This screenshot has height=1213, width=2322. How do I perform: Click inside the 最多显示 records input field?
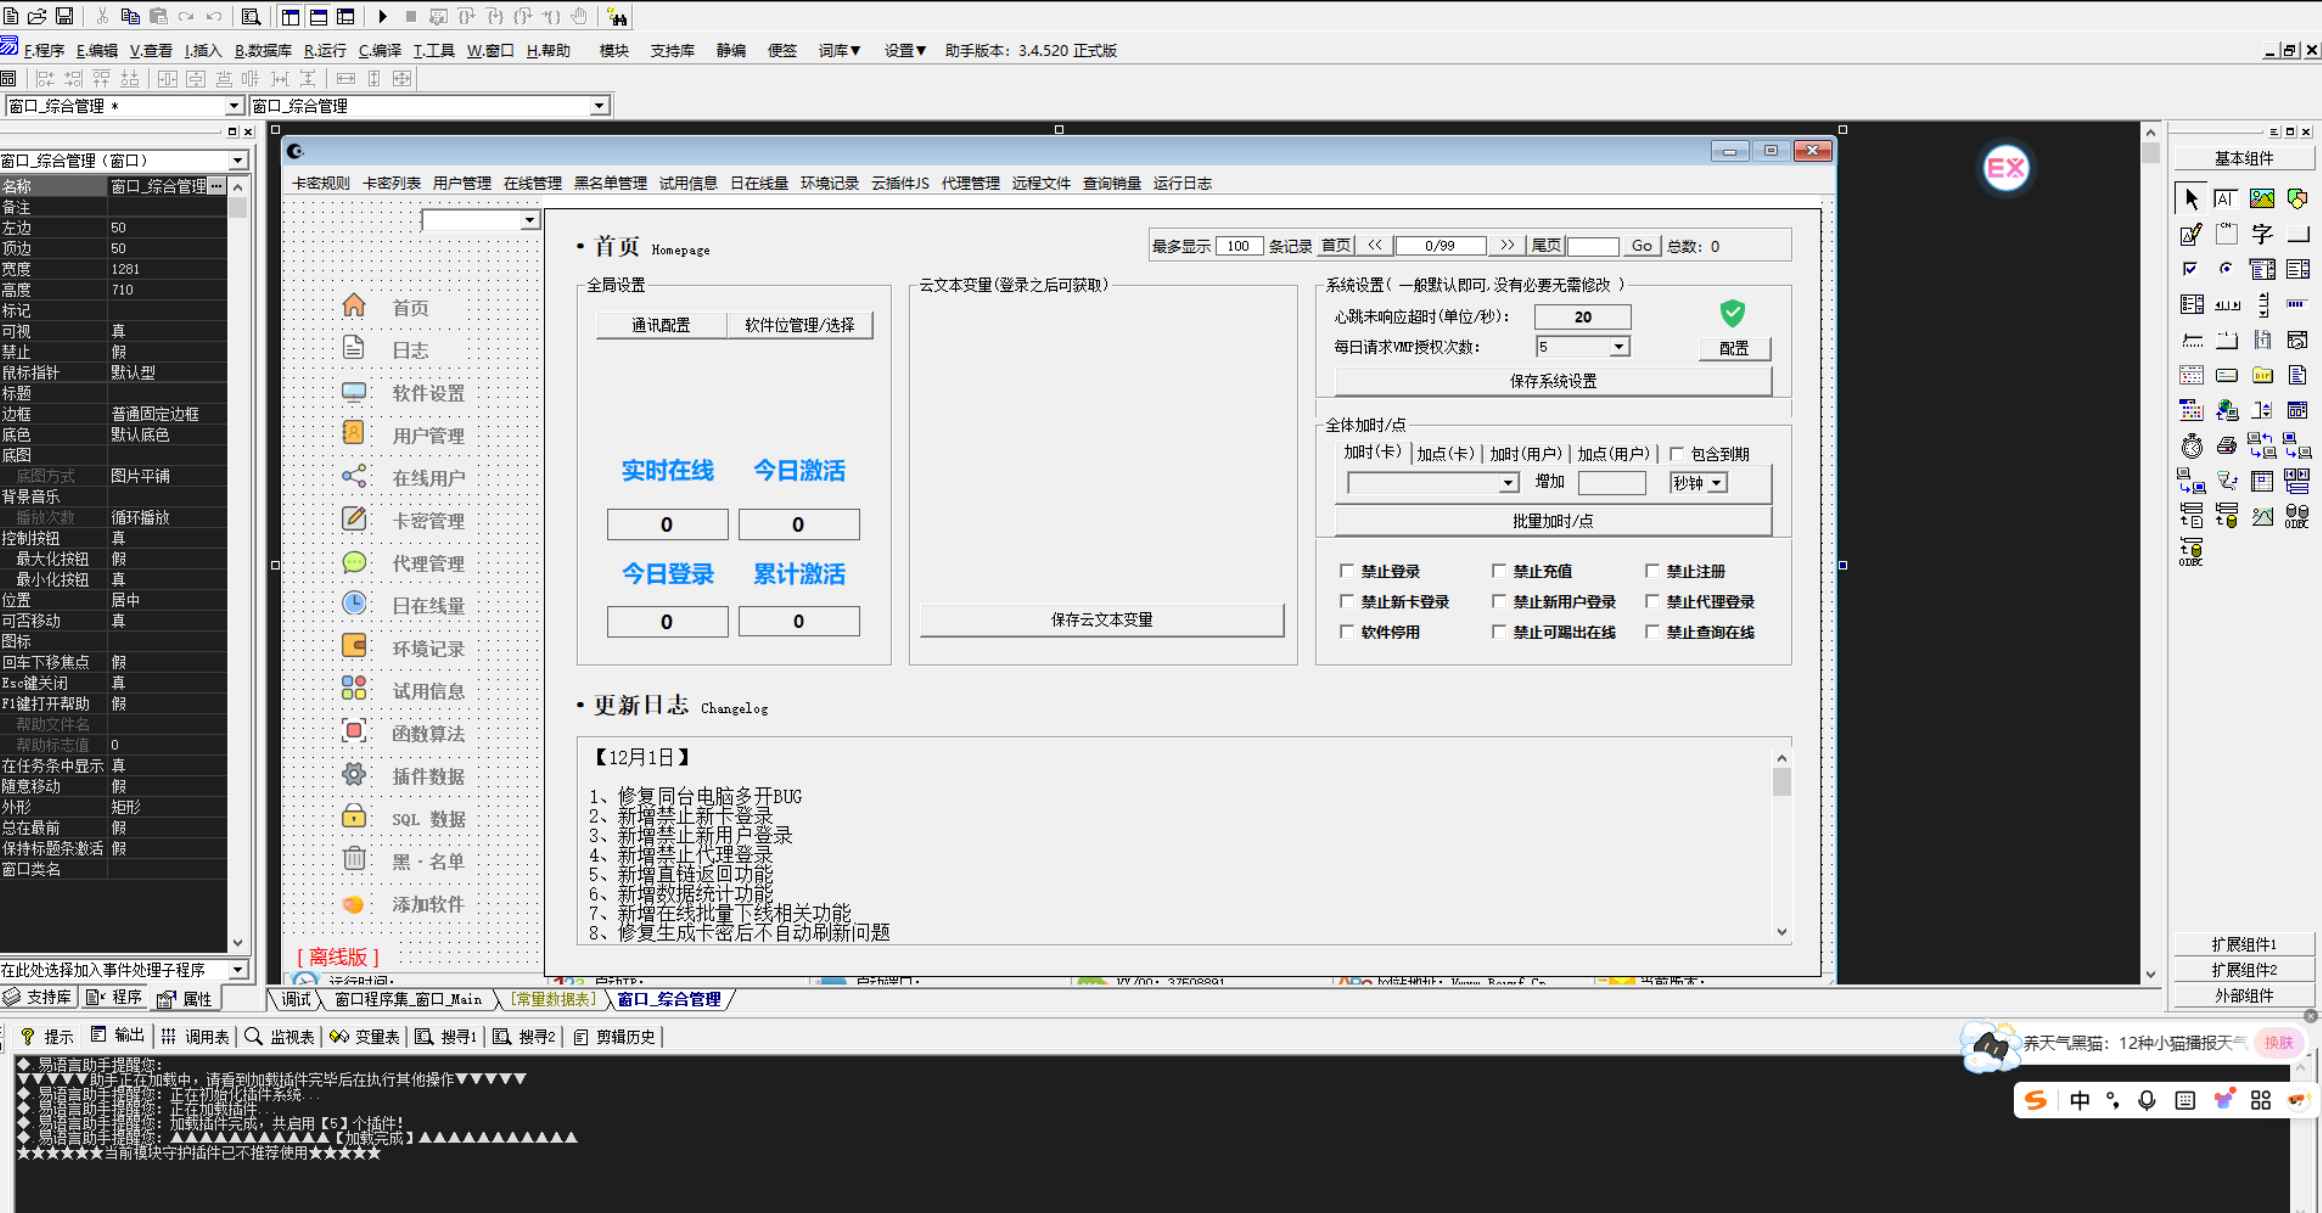pos(1239,245)
